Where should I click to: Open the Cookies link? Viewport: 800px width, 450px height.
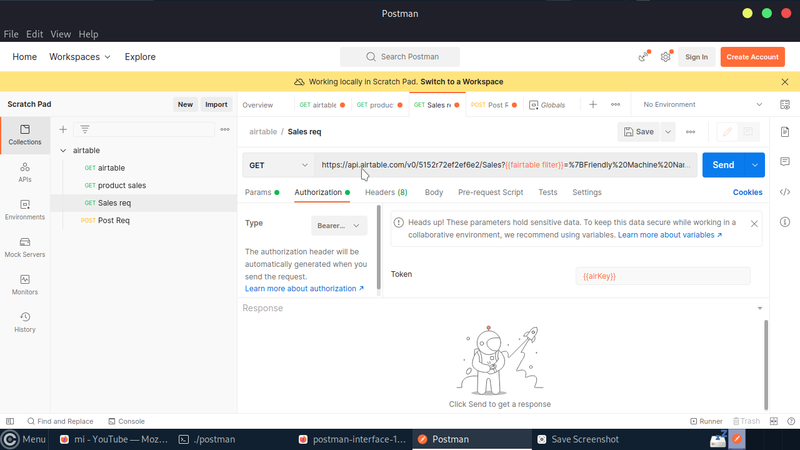(x=747, y=192)
